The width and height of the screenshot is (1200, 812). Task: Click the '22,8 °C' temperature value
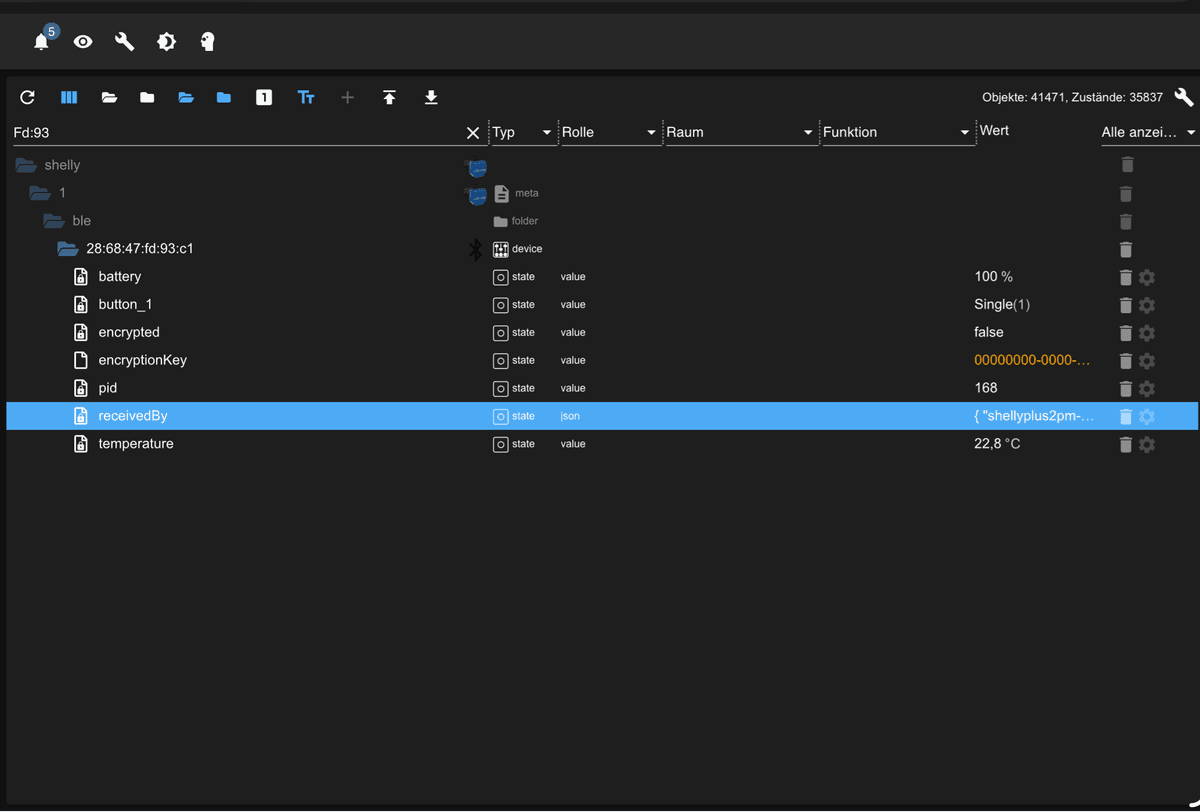tap(997, 444)
